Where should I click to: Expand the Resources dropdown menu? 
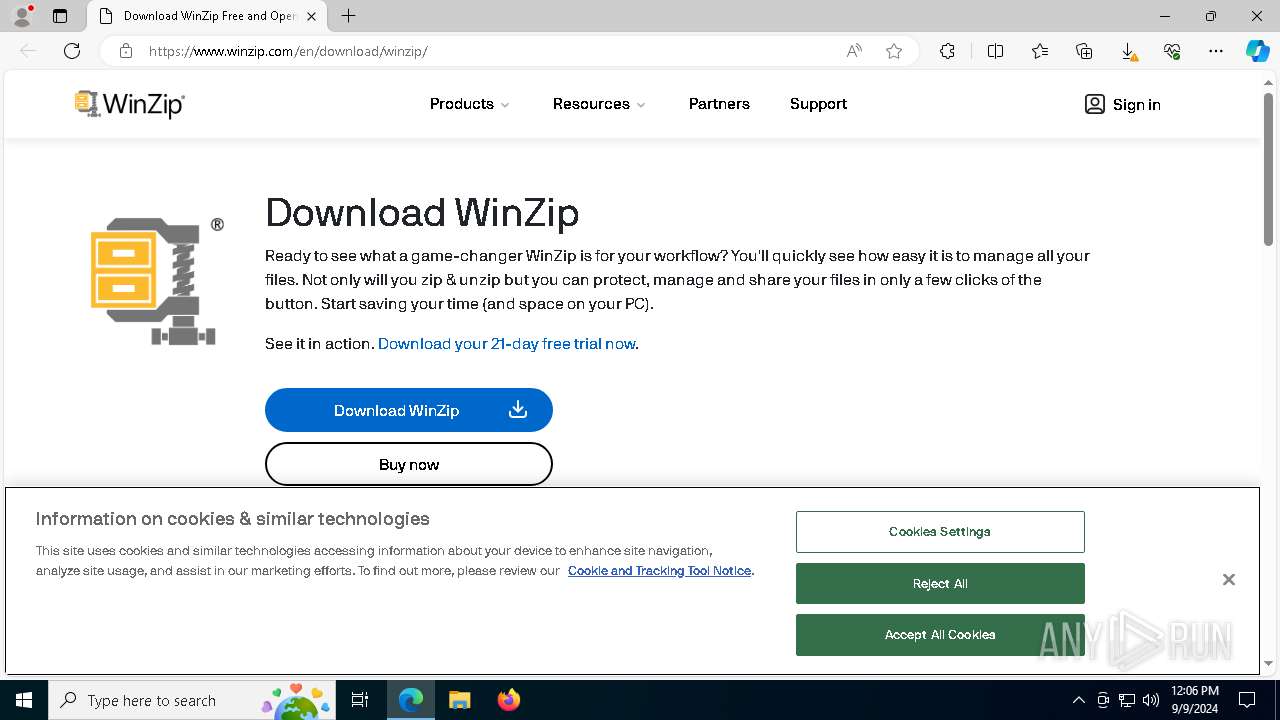pos(599,104)
